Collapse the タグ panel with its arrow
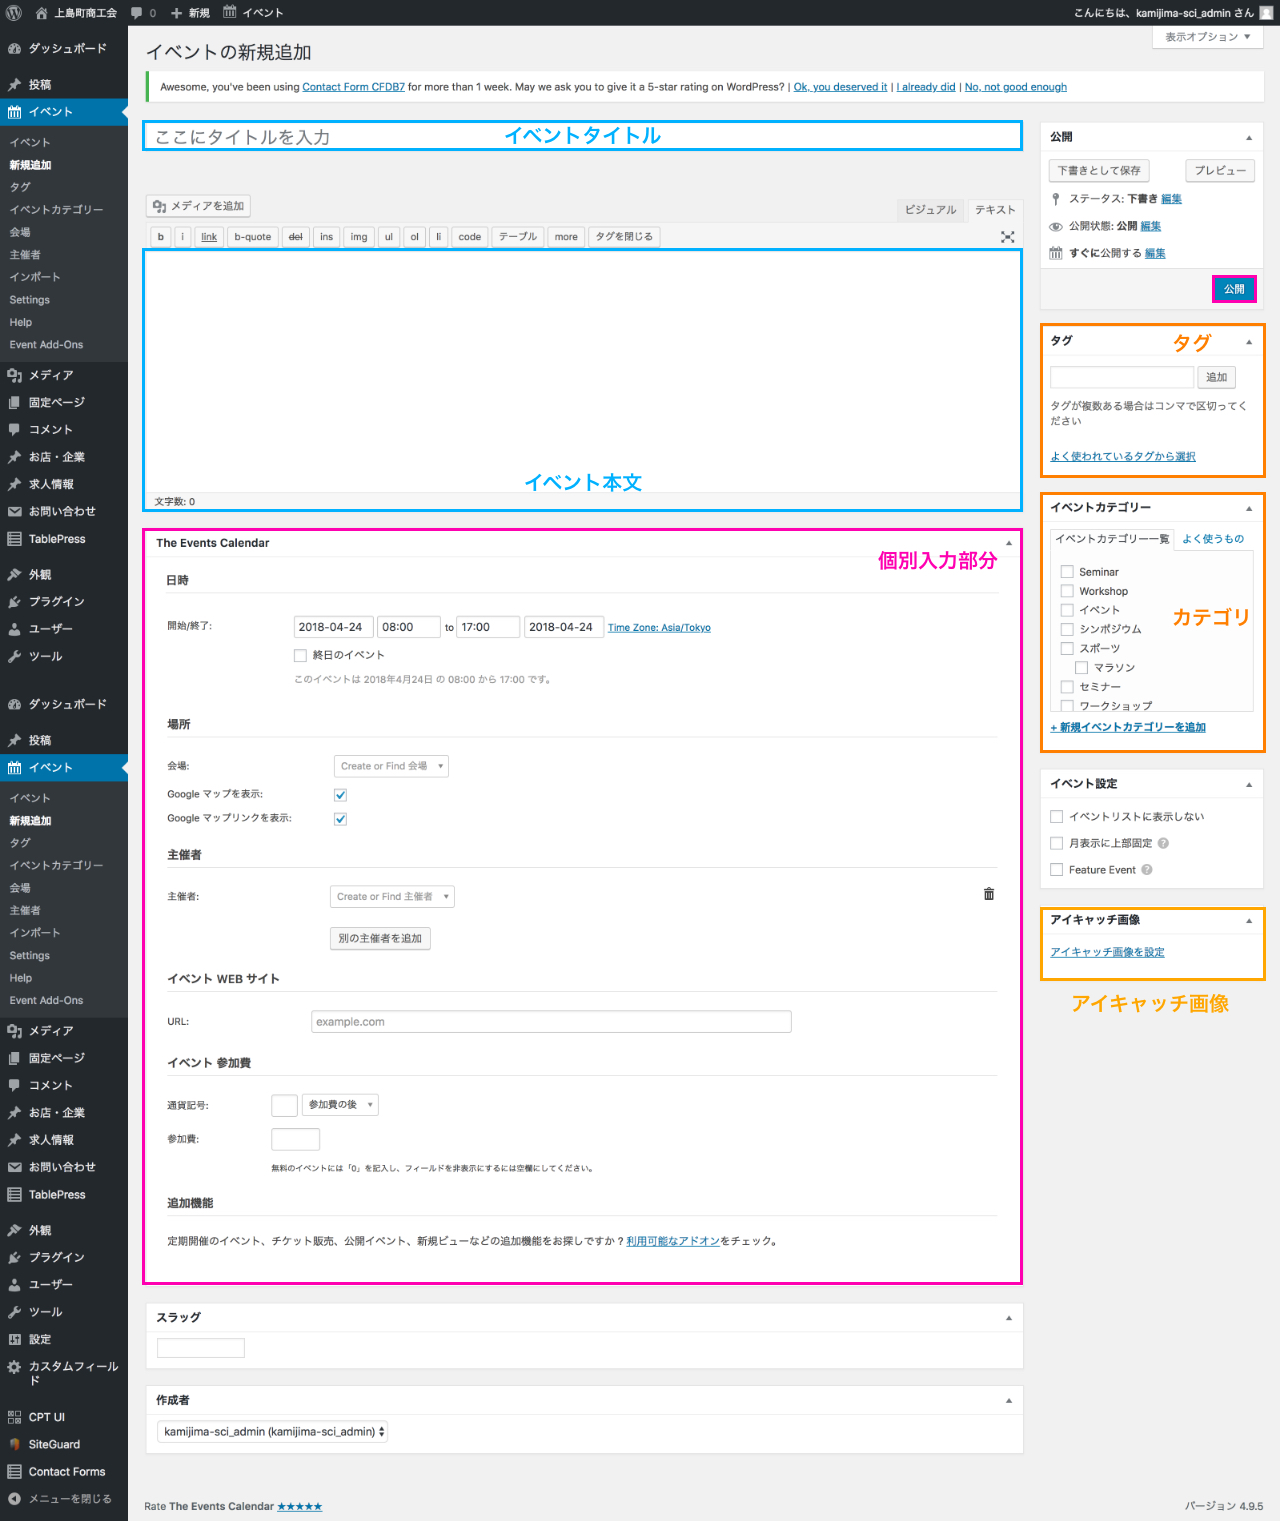 point(1248,342)
